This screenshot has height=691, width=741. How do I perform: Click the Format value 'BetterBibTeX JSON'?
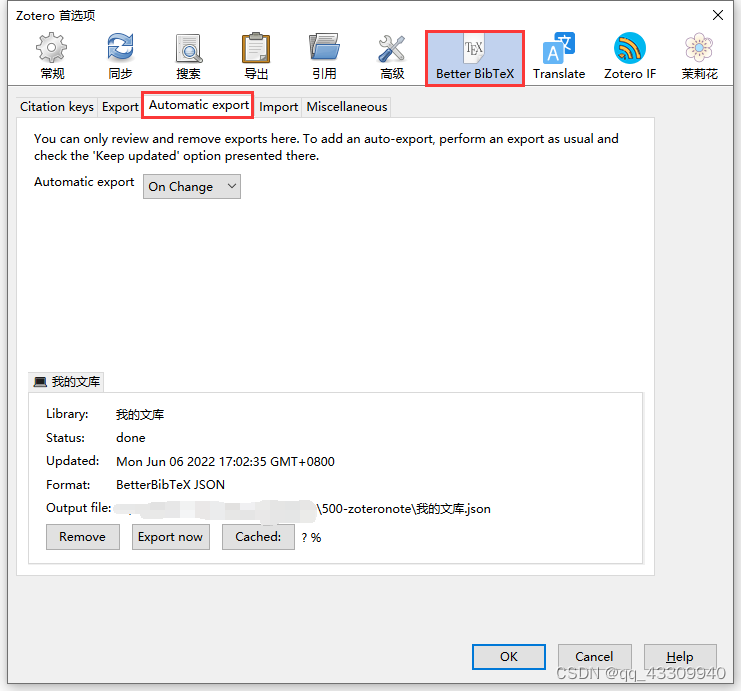coord(171,484)
